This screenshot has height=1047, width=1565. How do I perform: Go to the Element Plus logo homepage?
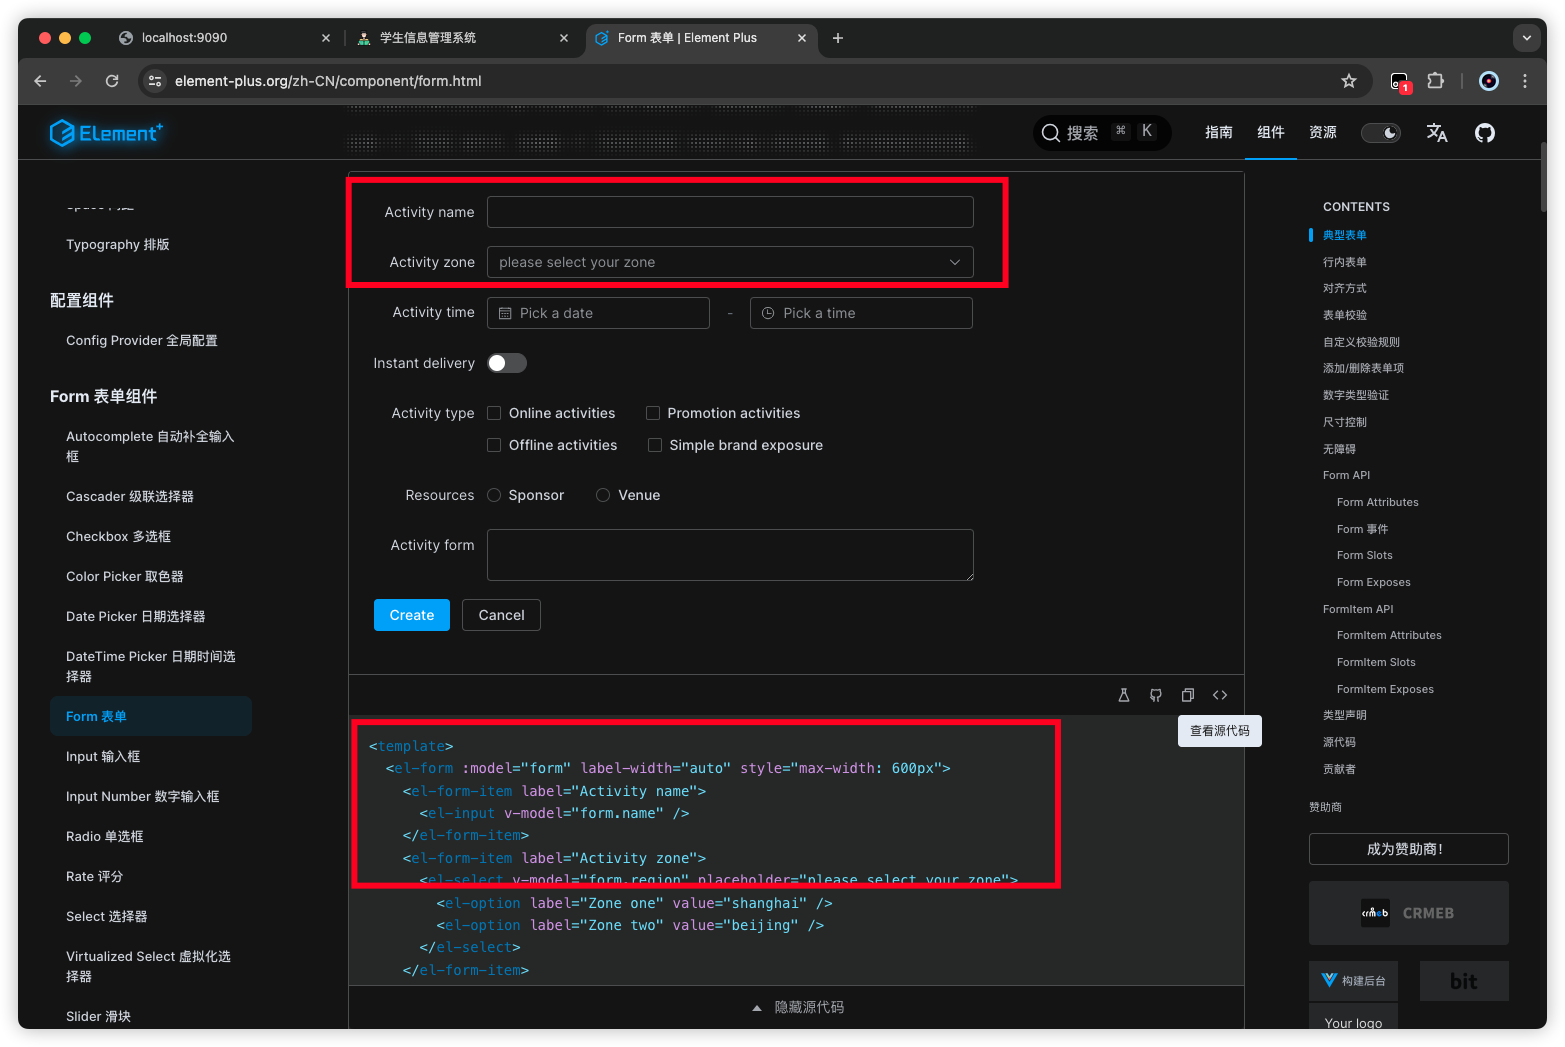106,132
